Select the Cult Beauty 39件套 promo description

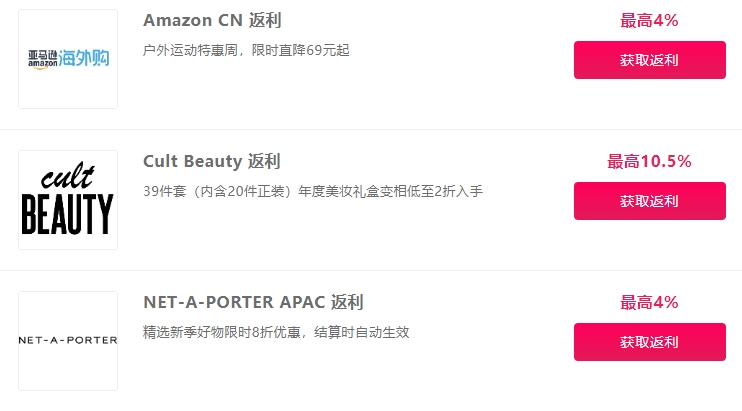[x=313, y=191]
